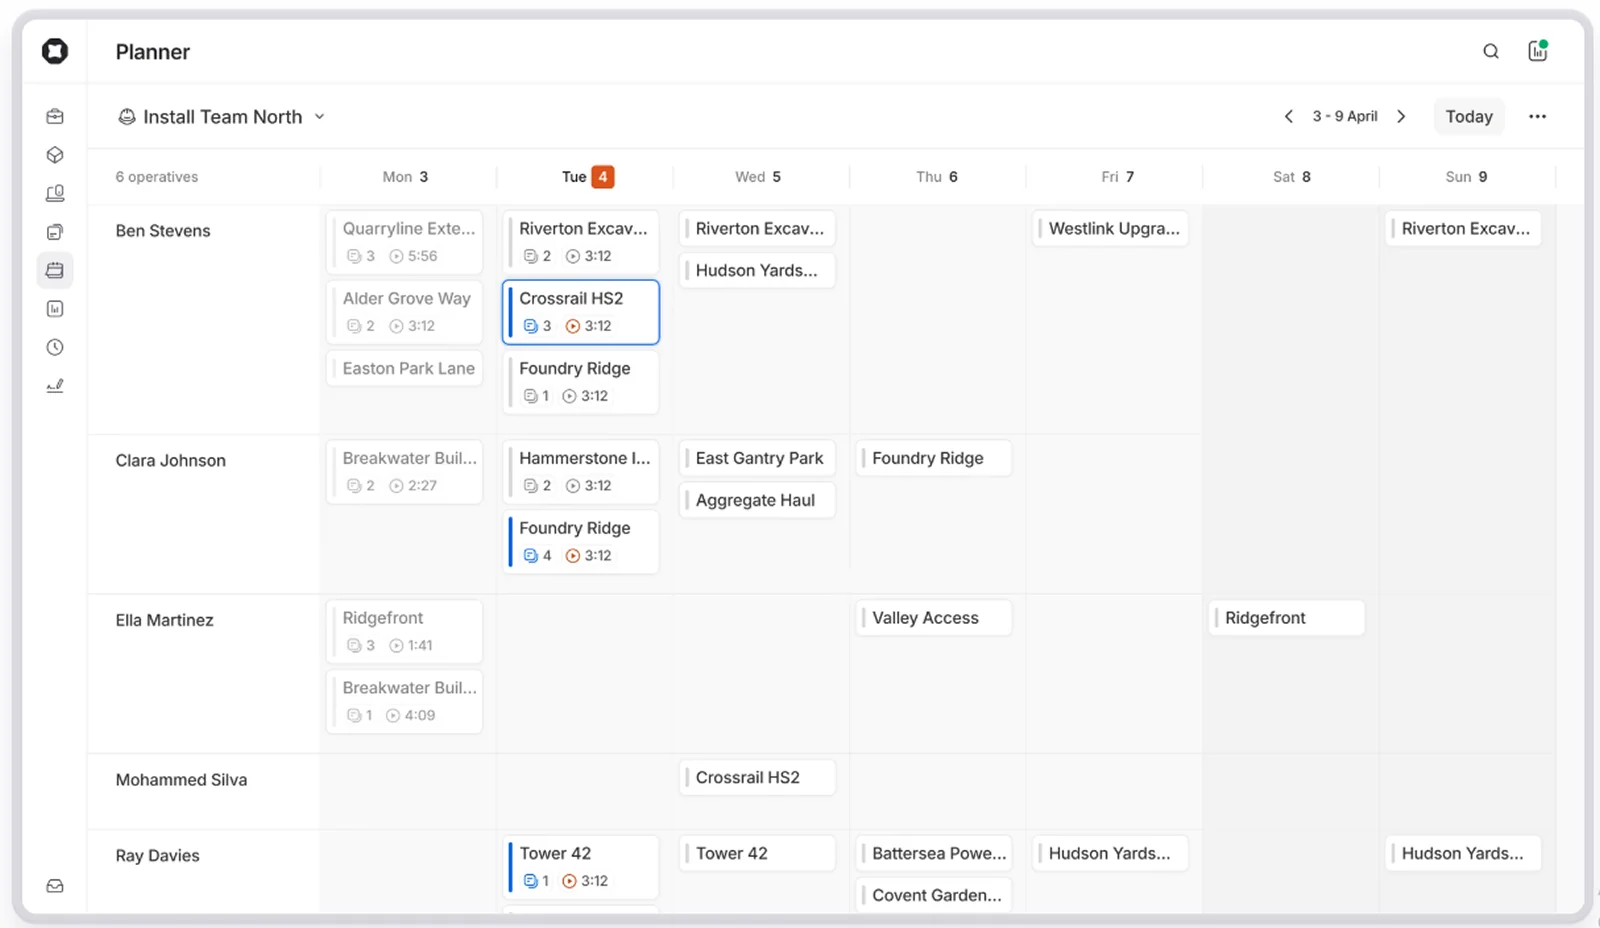
Task: Select the Time tracking clock icon
Action: (55, 347)
